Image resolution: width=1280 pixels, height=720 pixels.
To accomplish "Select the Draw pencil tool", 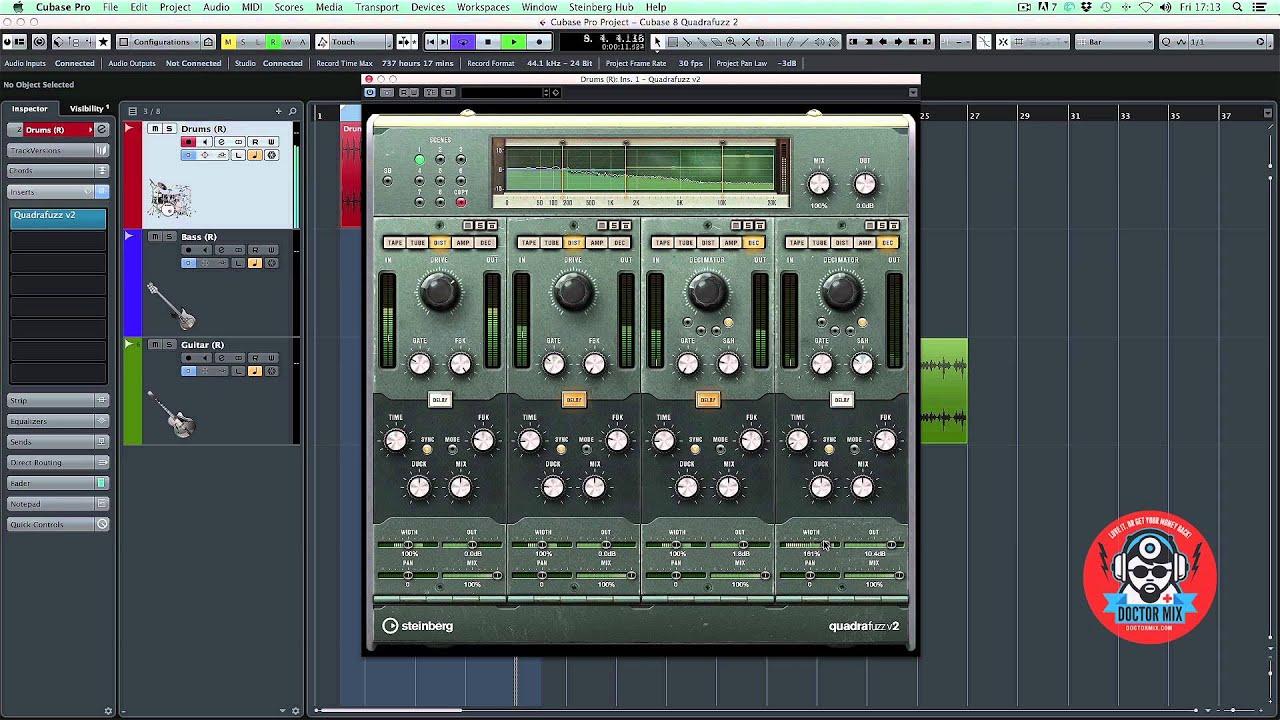I will pyautogui.click(x=790, y=42).
